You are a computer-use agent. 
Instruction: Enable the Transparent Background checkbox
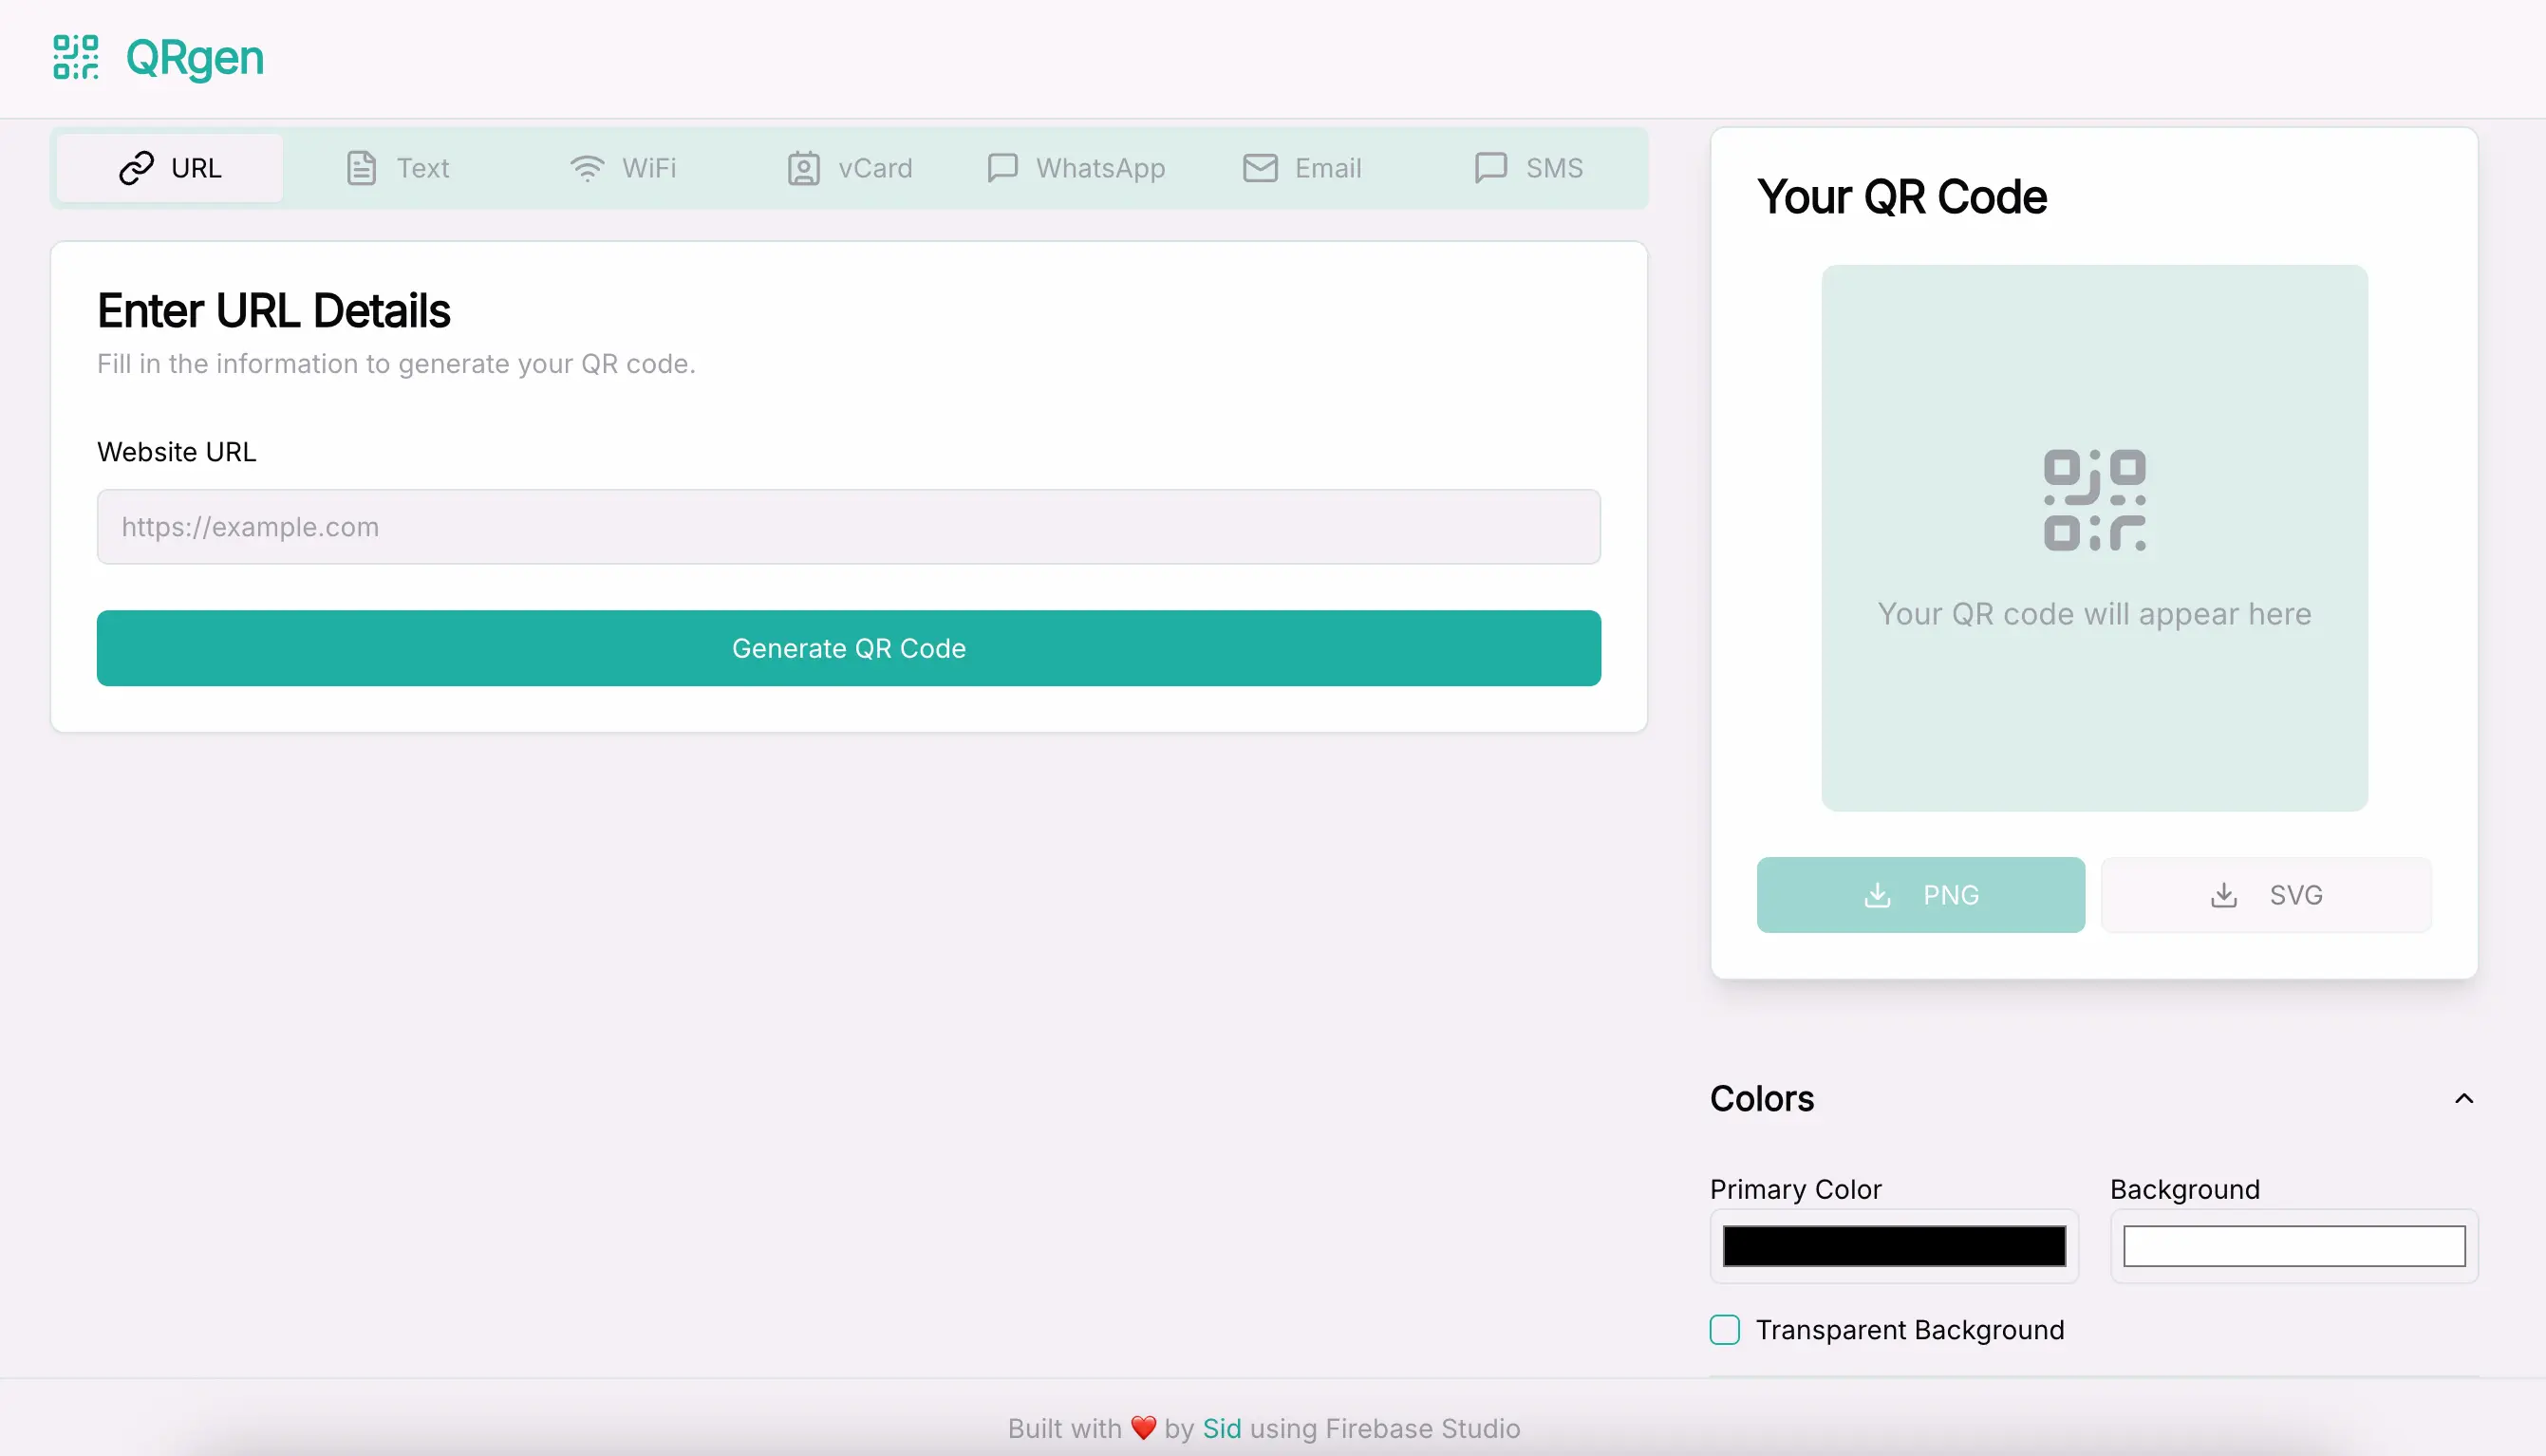point(1724,1330)
